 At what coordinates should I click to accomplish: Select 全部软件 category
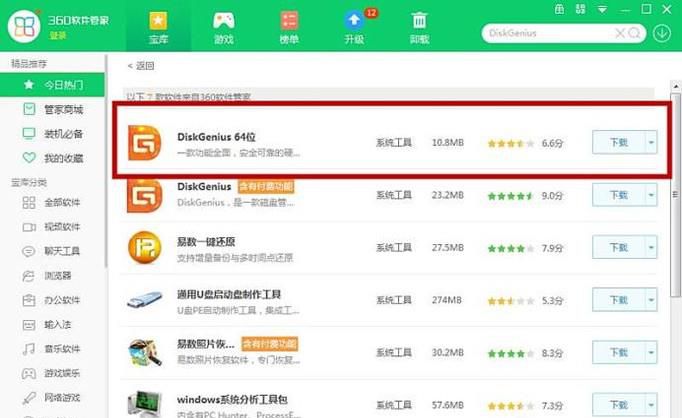pos(52,202)
